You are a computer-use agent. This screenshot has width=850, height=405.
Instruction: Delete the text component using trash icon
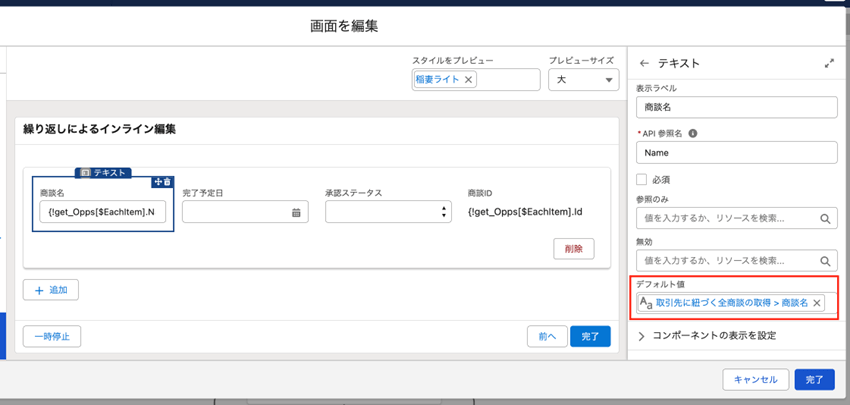point(167,181)
